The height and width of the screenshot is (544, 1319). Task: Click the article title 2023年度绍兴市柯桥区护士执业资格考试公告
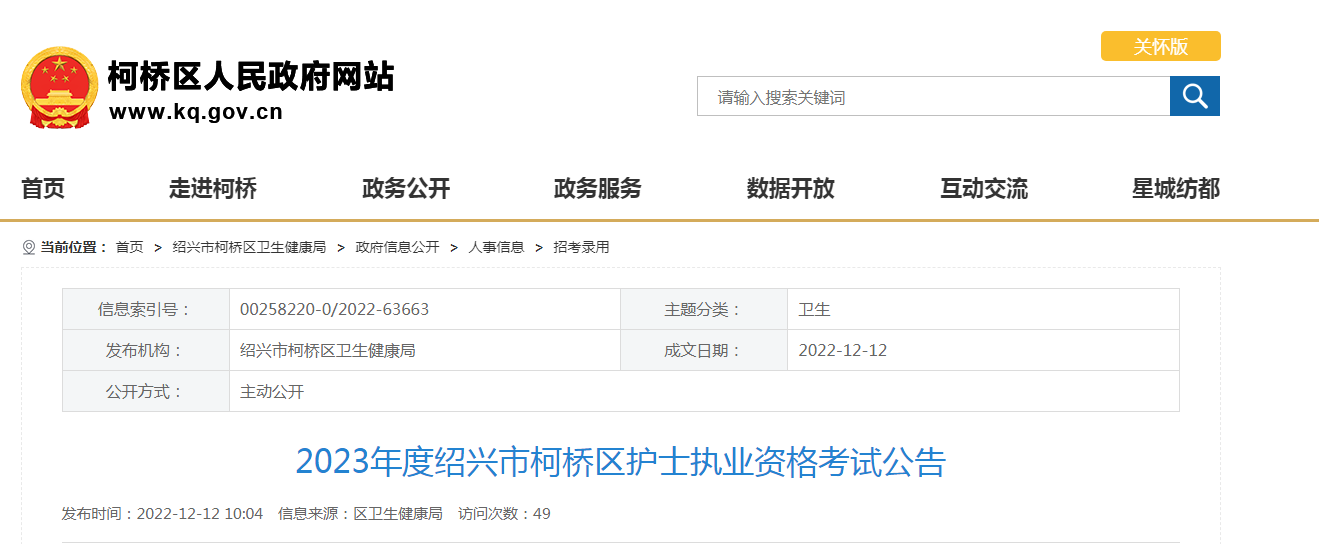click(620, 463)
